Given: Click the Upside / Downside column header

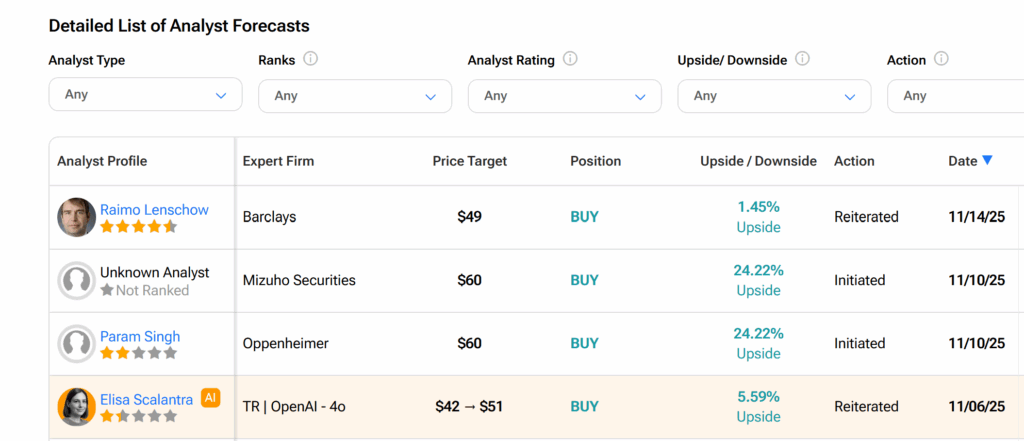Looking at the screenshot, I should click(x=758, y=161).
